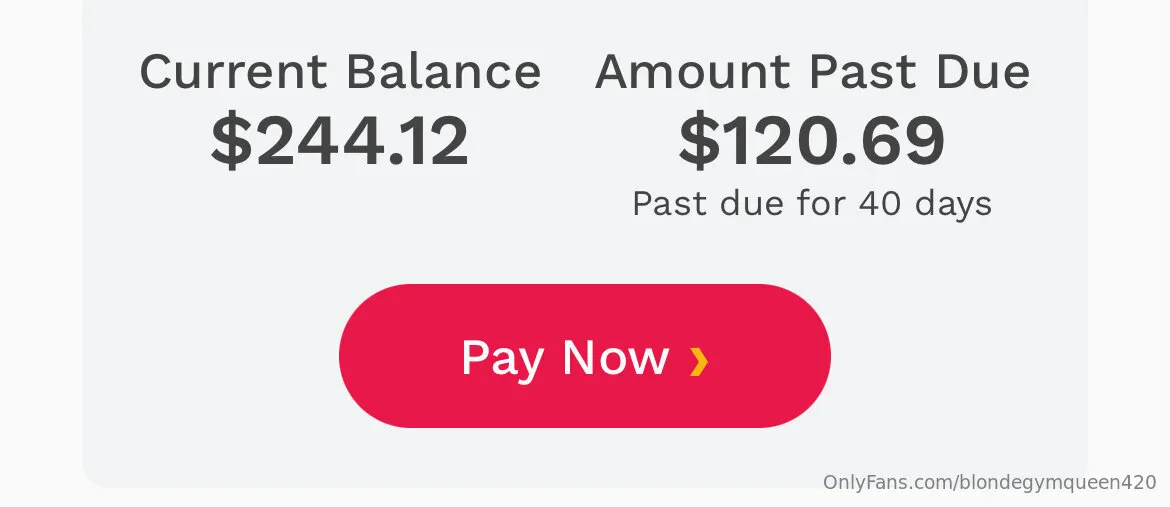Click the 40 in the past due note
Viewport: 1170px width, 507px height.
880,204
